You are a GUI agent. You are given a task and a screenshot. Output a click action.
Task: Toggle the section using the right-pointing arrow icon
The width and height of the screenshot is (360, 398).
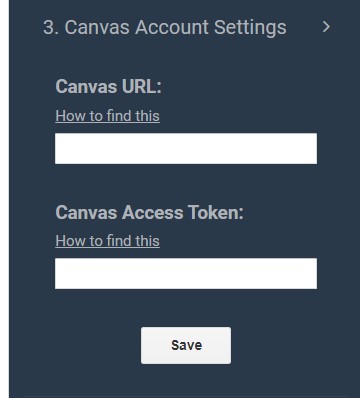(326, 27)
